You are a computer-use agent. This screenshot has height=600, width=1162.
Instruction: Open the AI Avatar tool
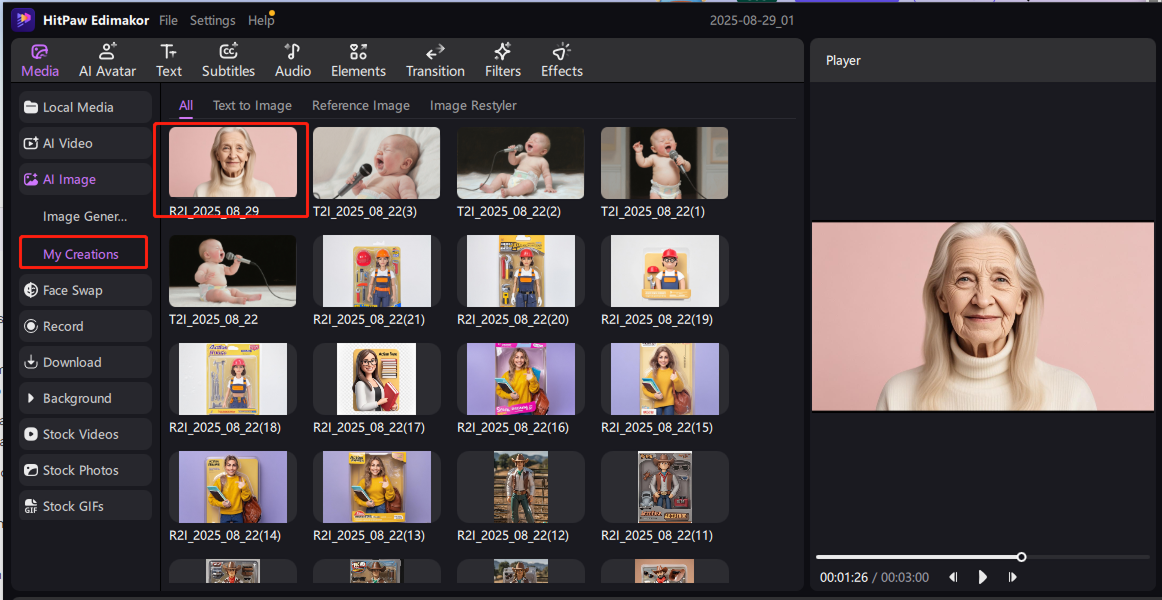(x=107, y=61)
